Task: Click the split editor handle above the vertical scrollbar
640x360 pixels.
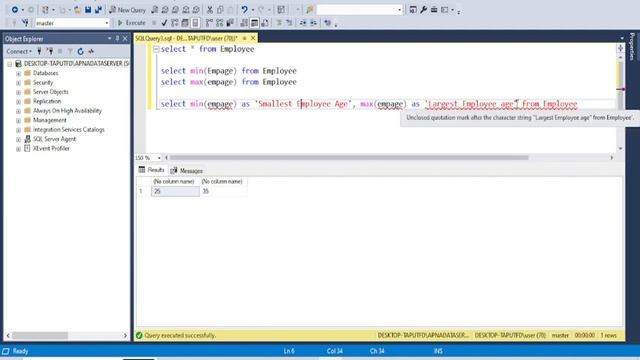Action: coord(620,49)
